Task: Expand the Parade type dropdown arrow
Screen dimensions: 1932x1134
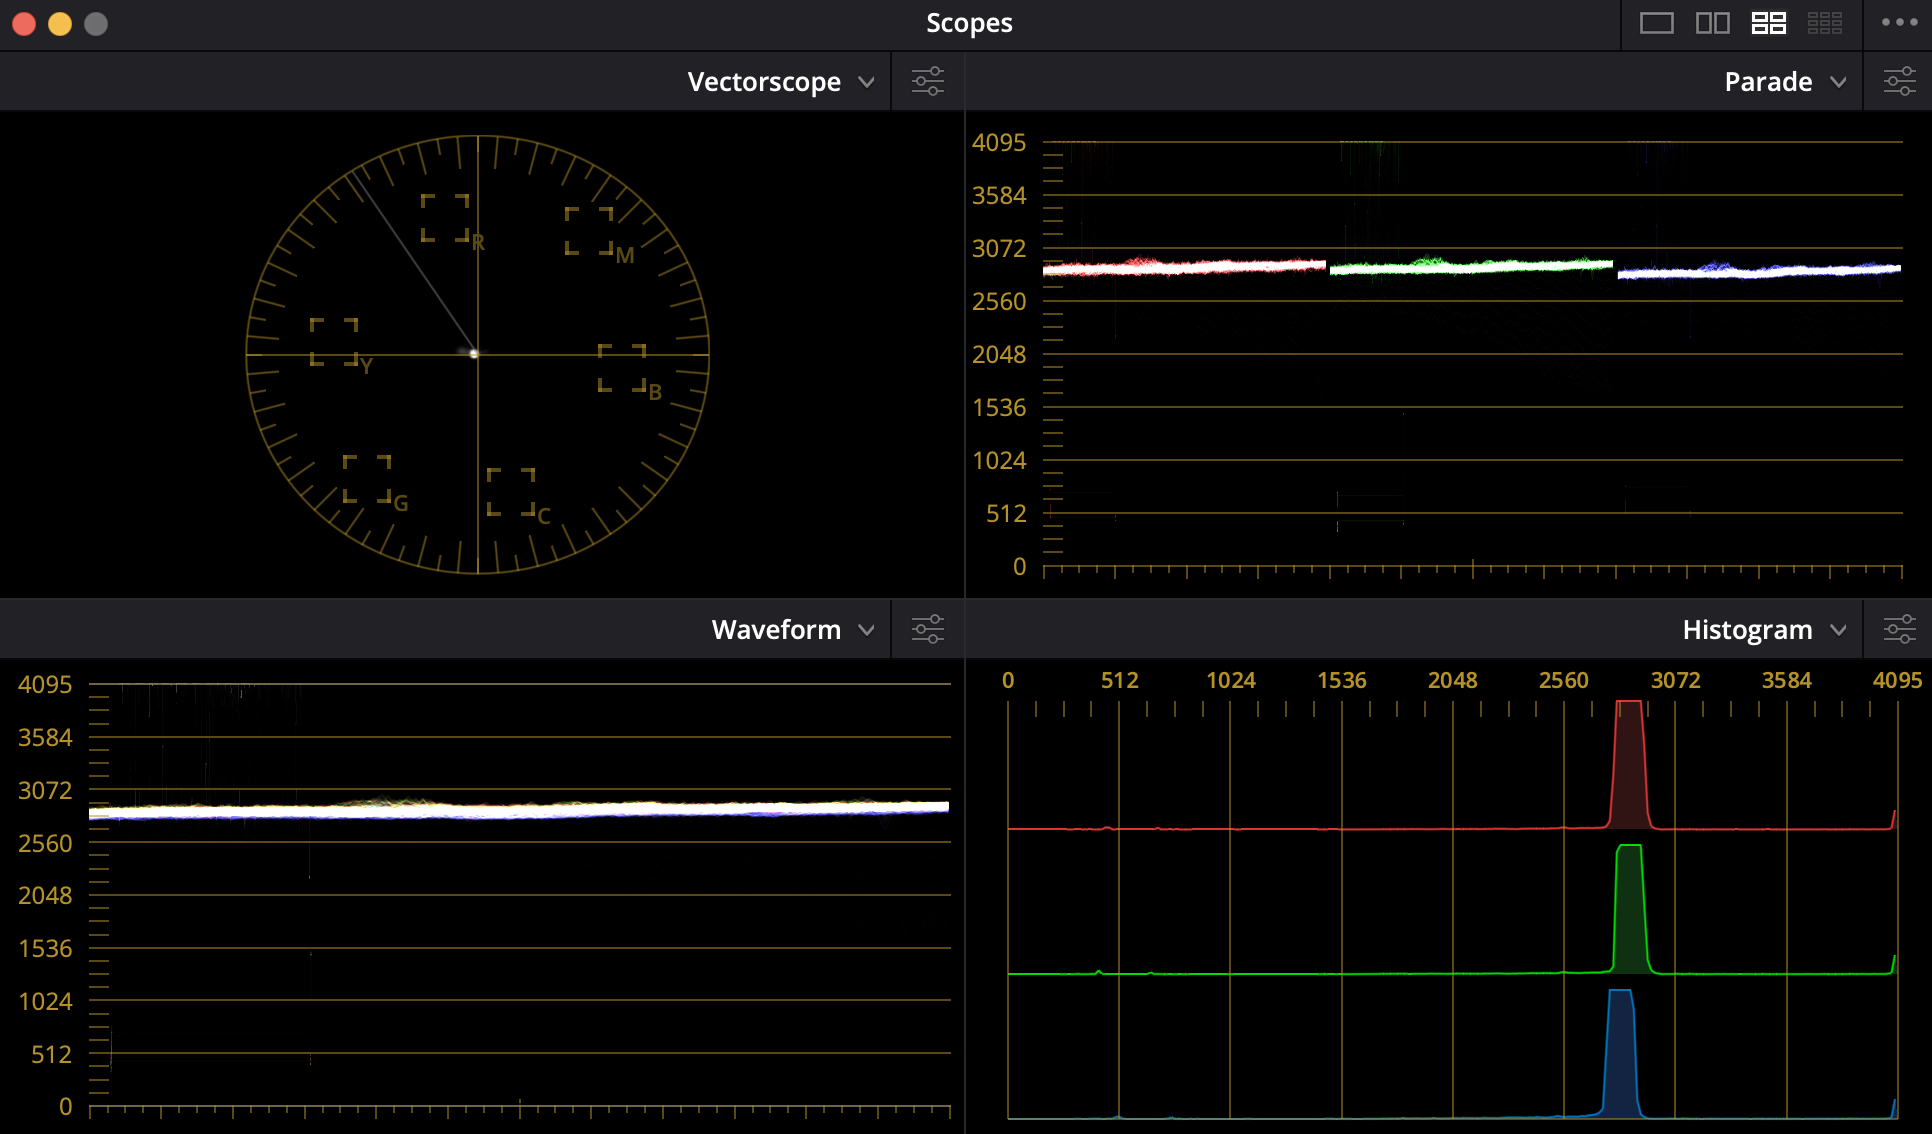Action: pyautogui.click(x=1838, y=82)
